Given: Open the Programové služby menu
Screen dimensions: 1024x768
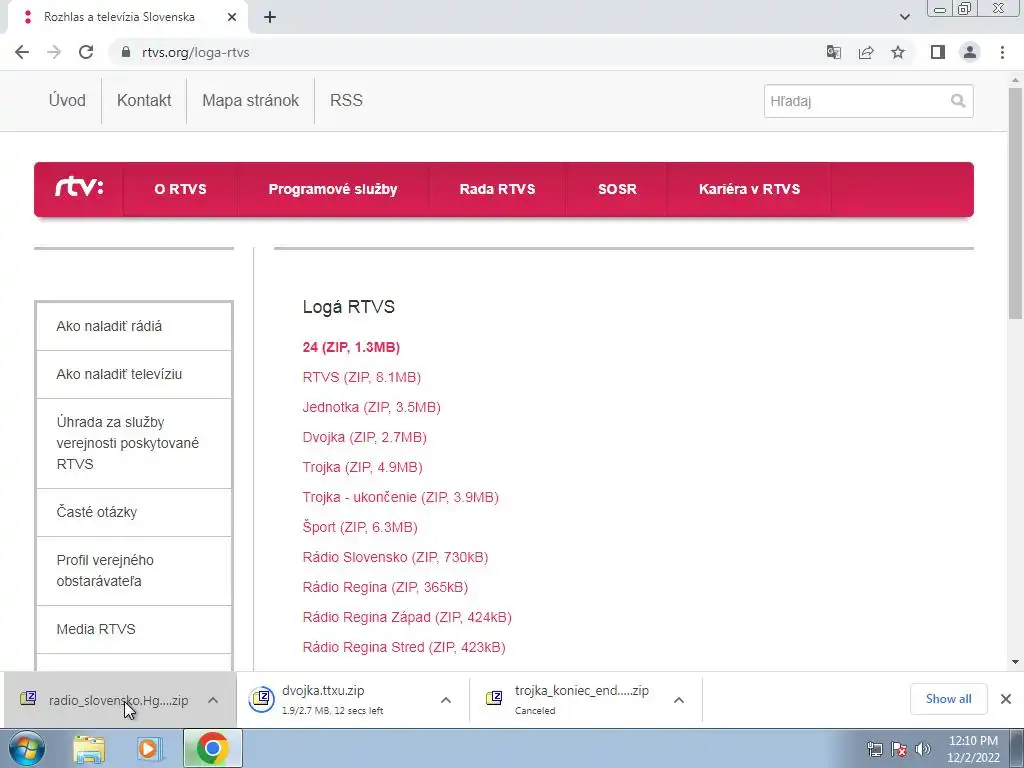Looking at the screenshot, I should pos(333,189).
